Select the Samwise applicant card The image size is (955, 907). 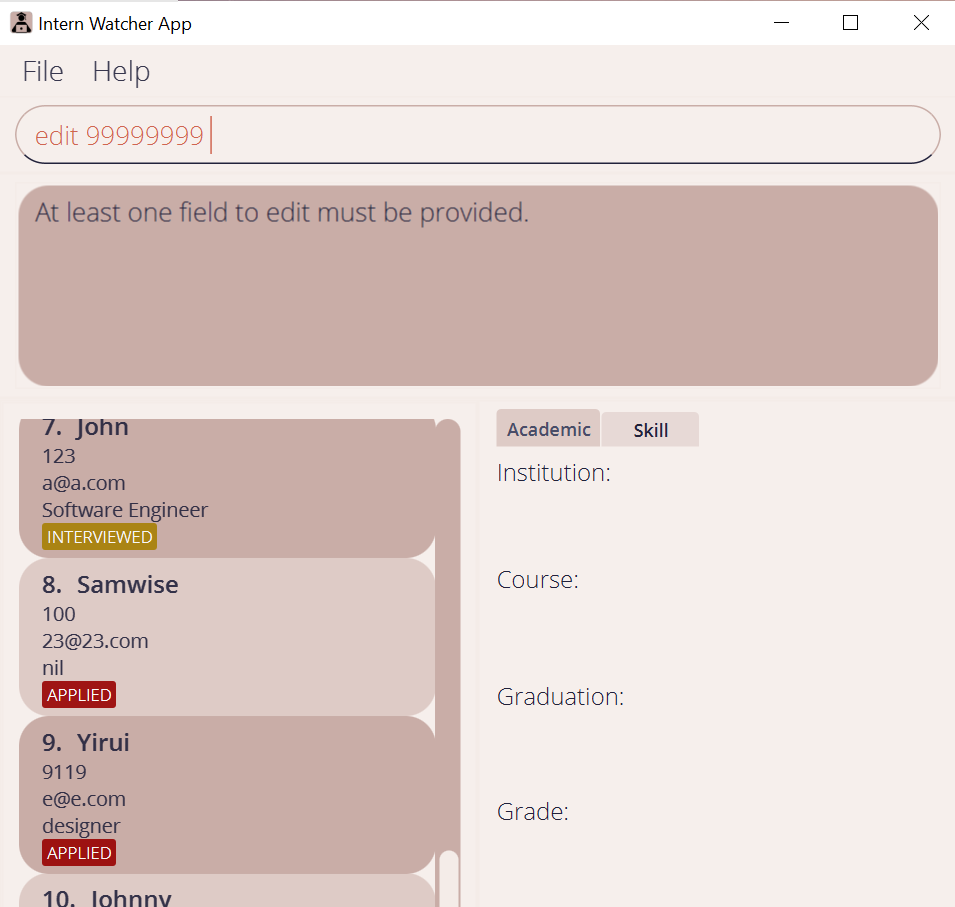(x=227, y=637)
